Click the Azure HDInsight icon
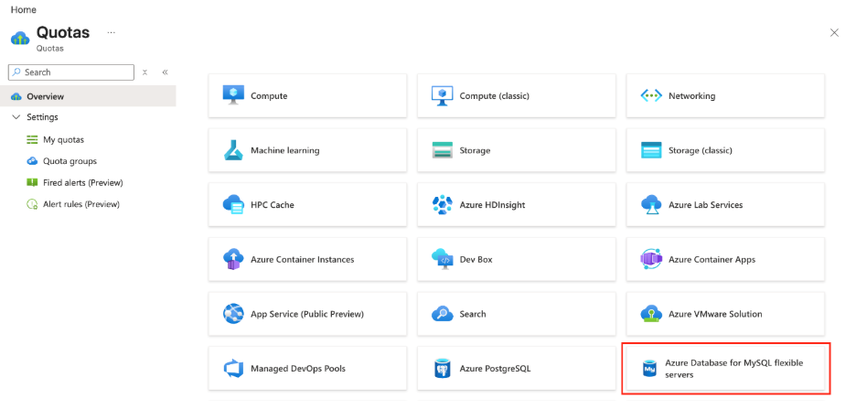This screenshot has height=401, width=856. 442,205
